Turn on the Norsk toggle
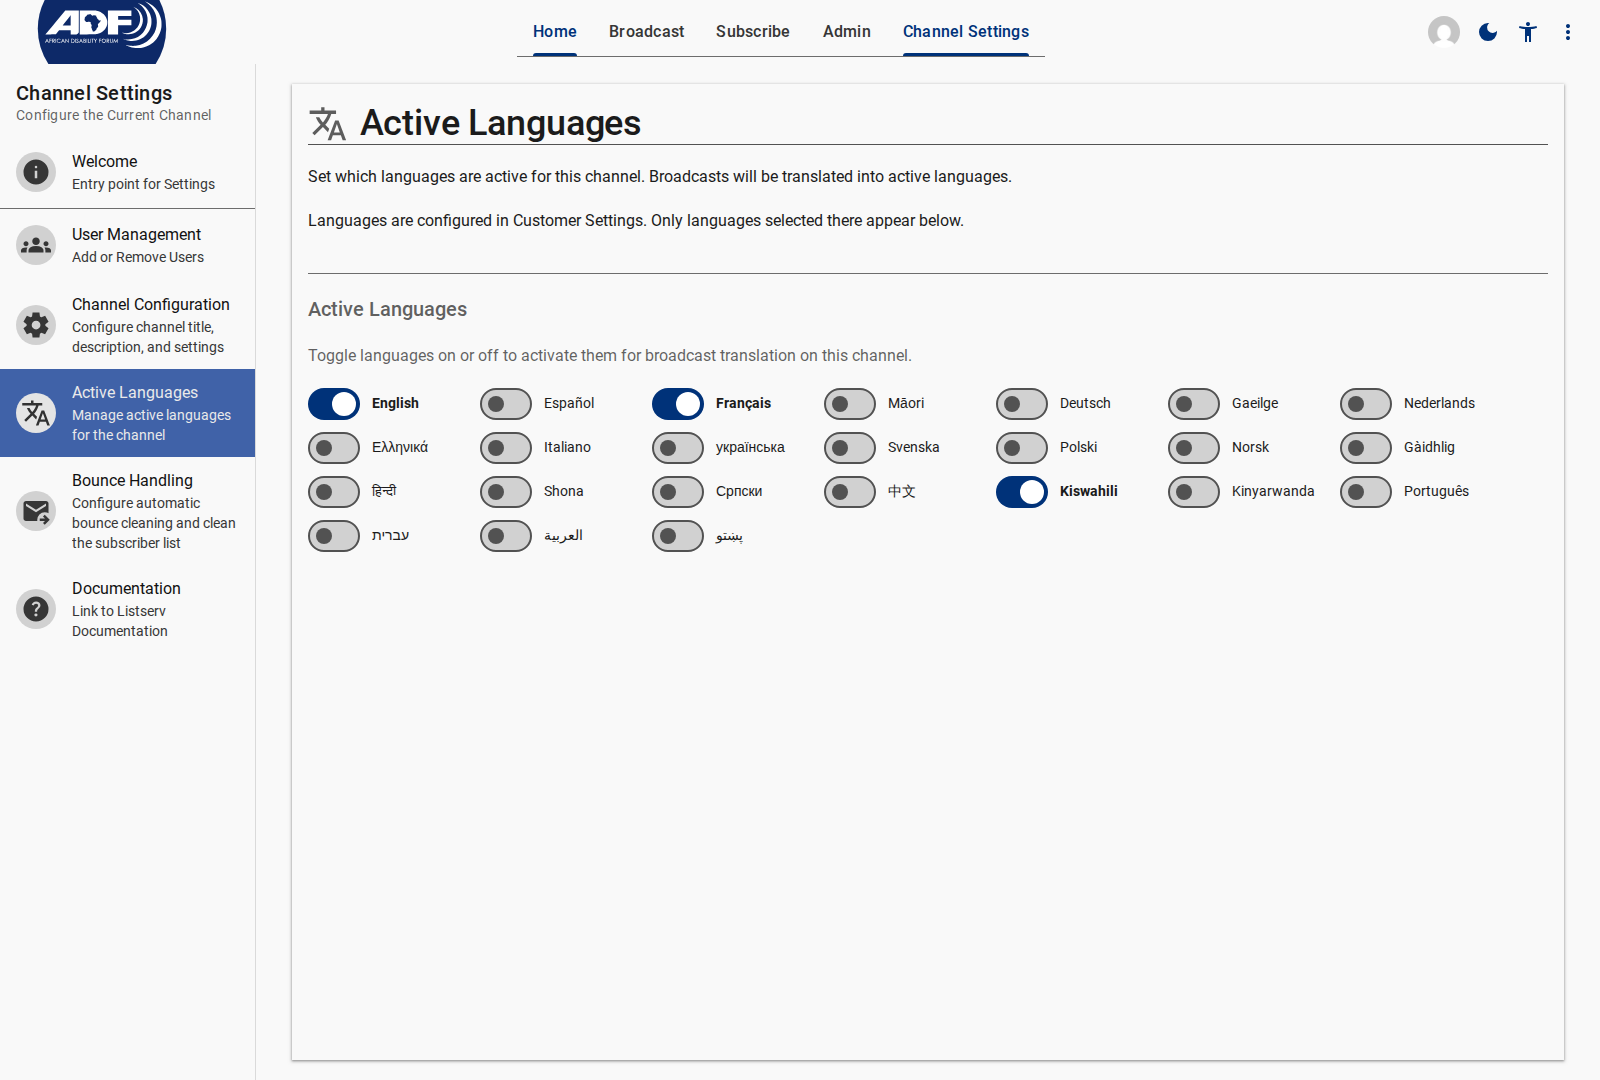 (x=1194, y=448)
